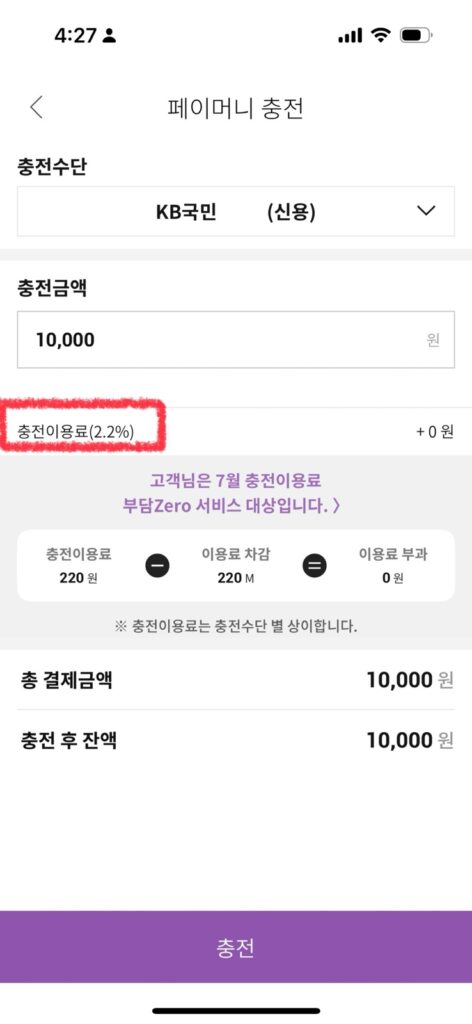Select the 충전이용료 220원 value
Image resolution: width=472 pixels, height=1024 pixels.
click(78, 579)
